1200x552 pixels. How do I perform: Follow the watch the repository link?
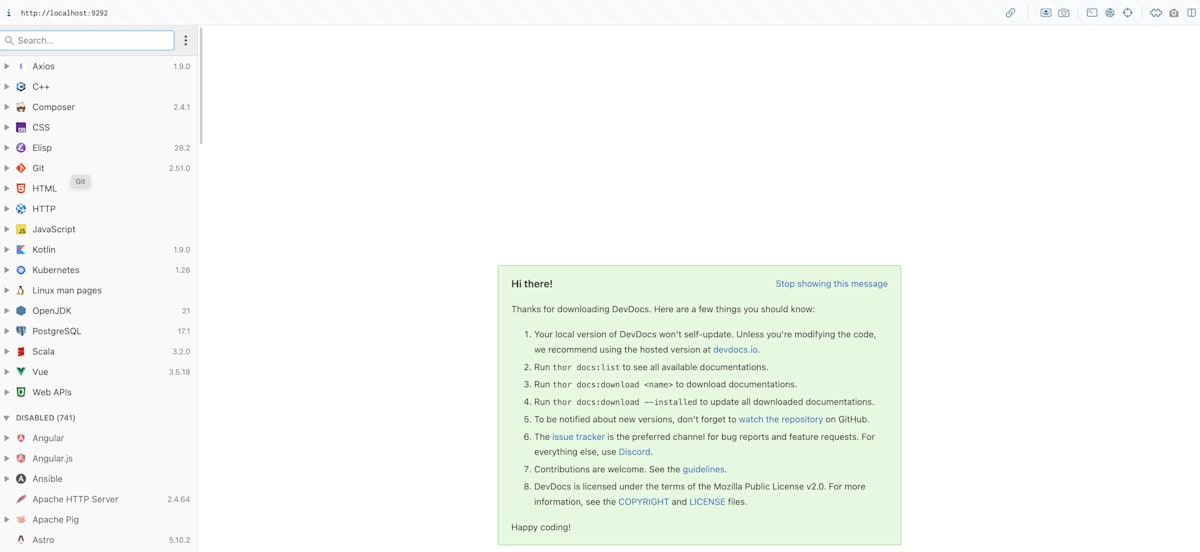[x=780, y=420]
